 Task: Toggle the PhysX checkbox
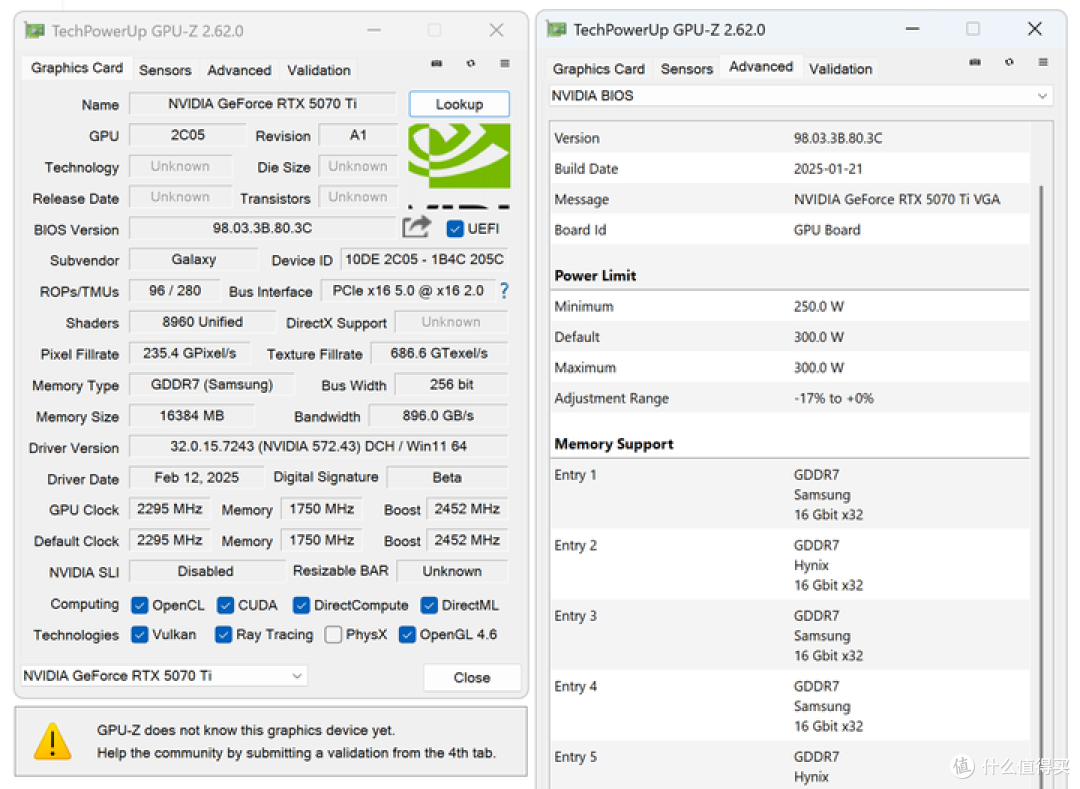[x=333, y=634]
